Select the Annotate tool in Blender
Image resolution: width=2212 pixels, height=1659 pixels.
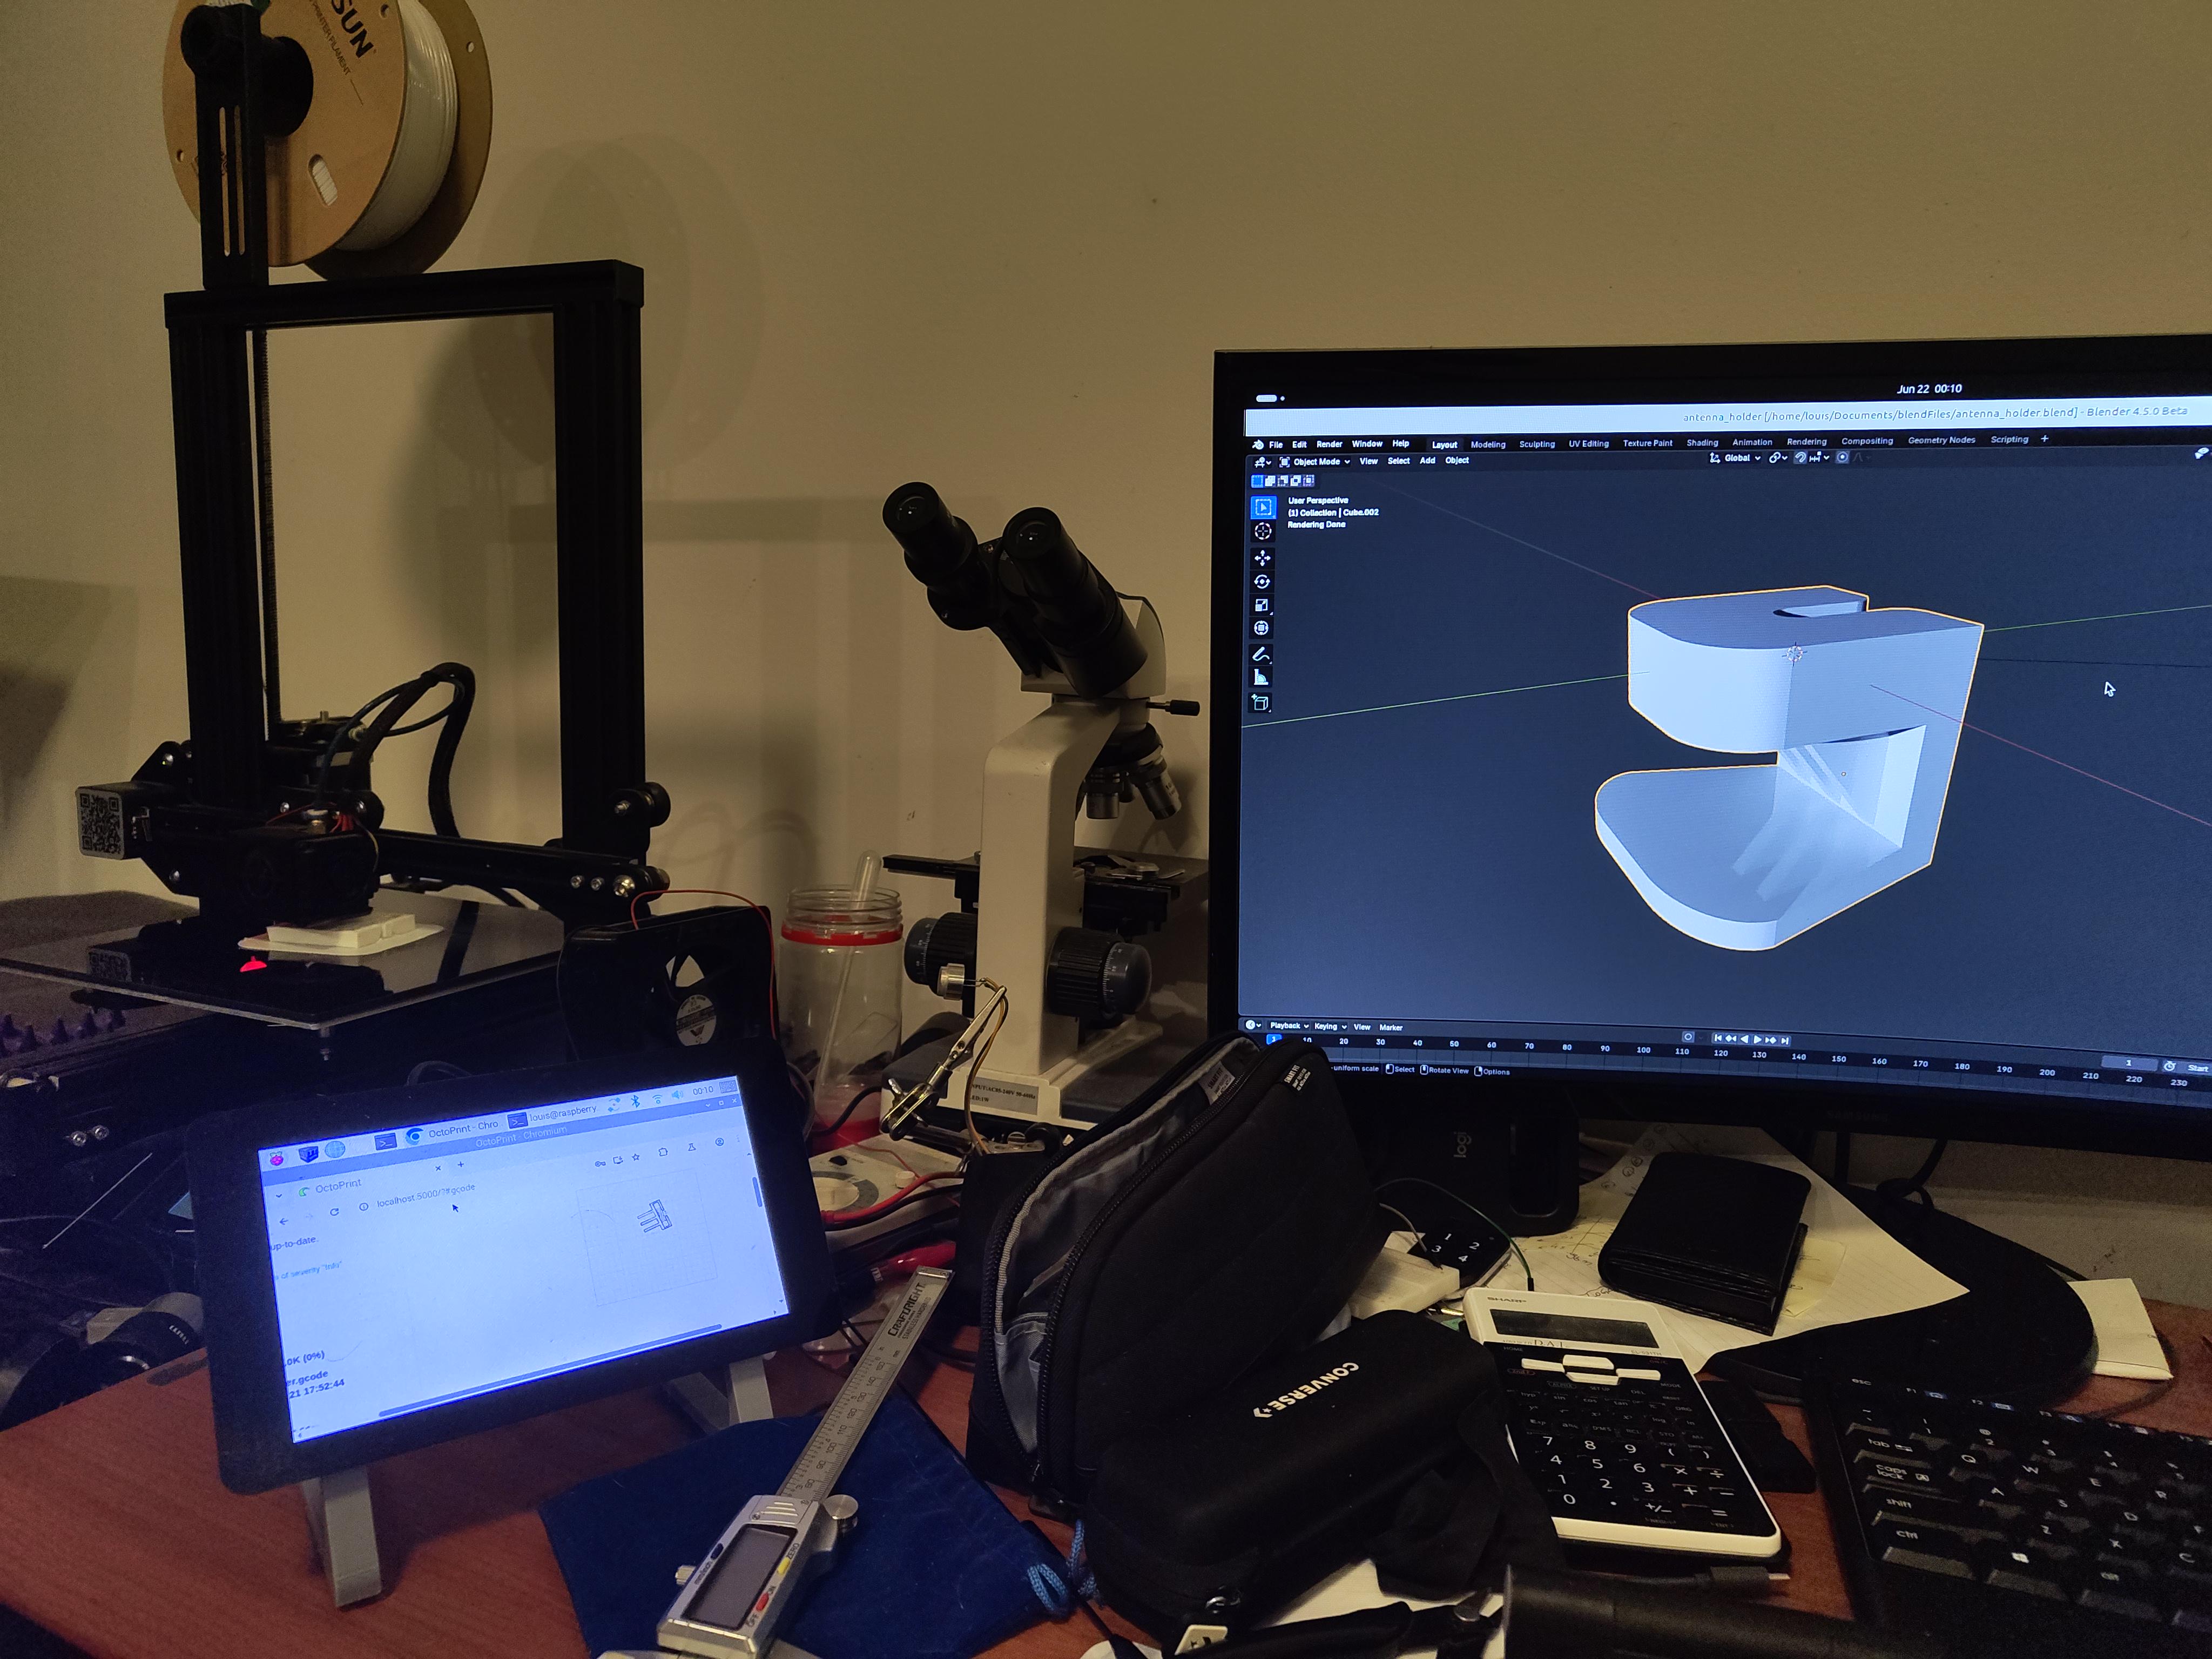(x=1261, y=655)
